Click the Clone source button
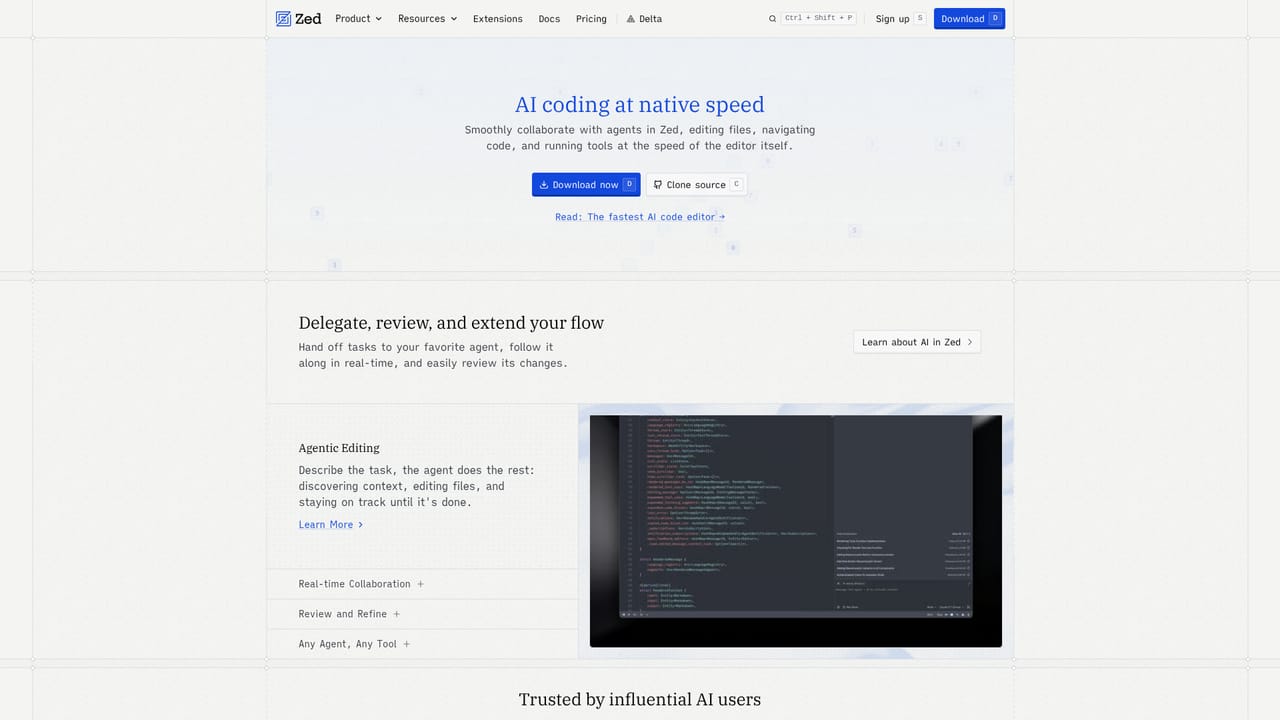The height and width of the screenshot is (720, 1280). (696, 184)
